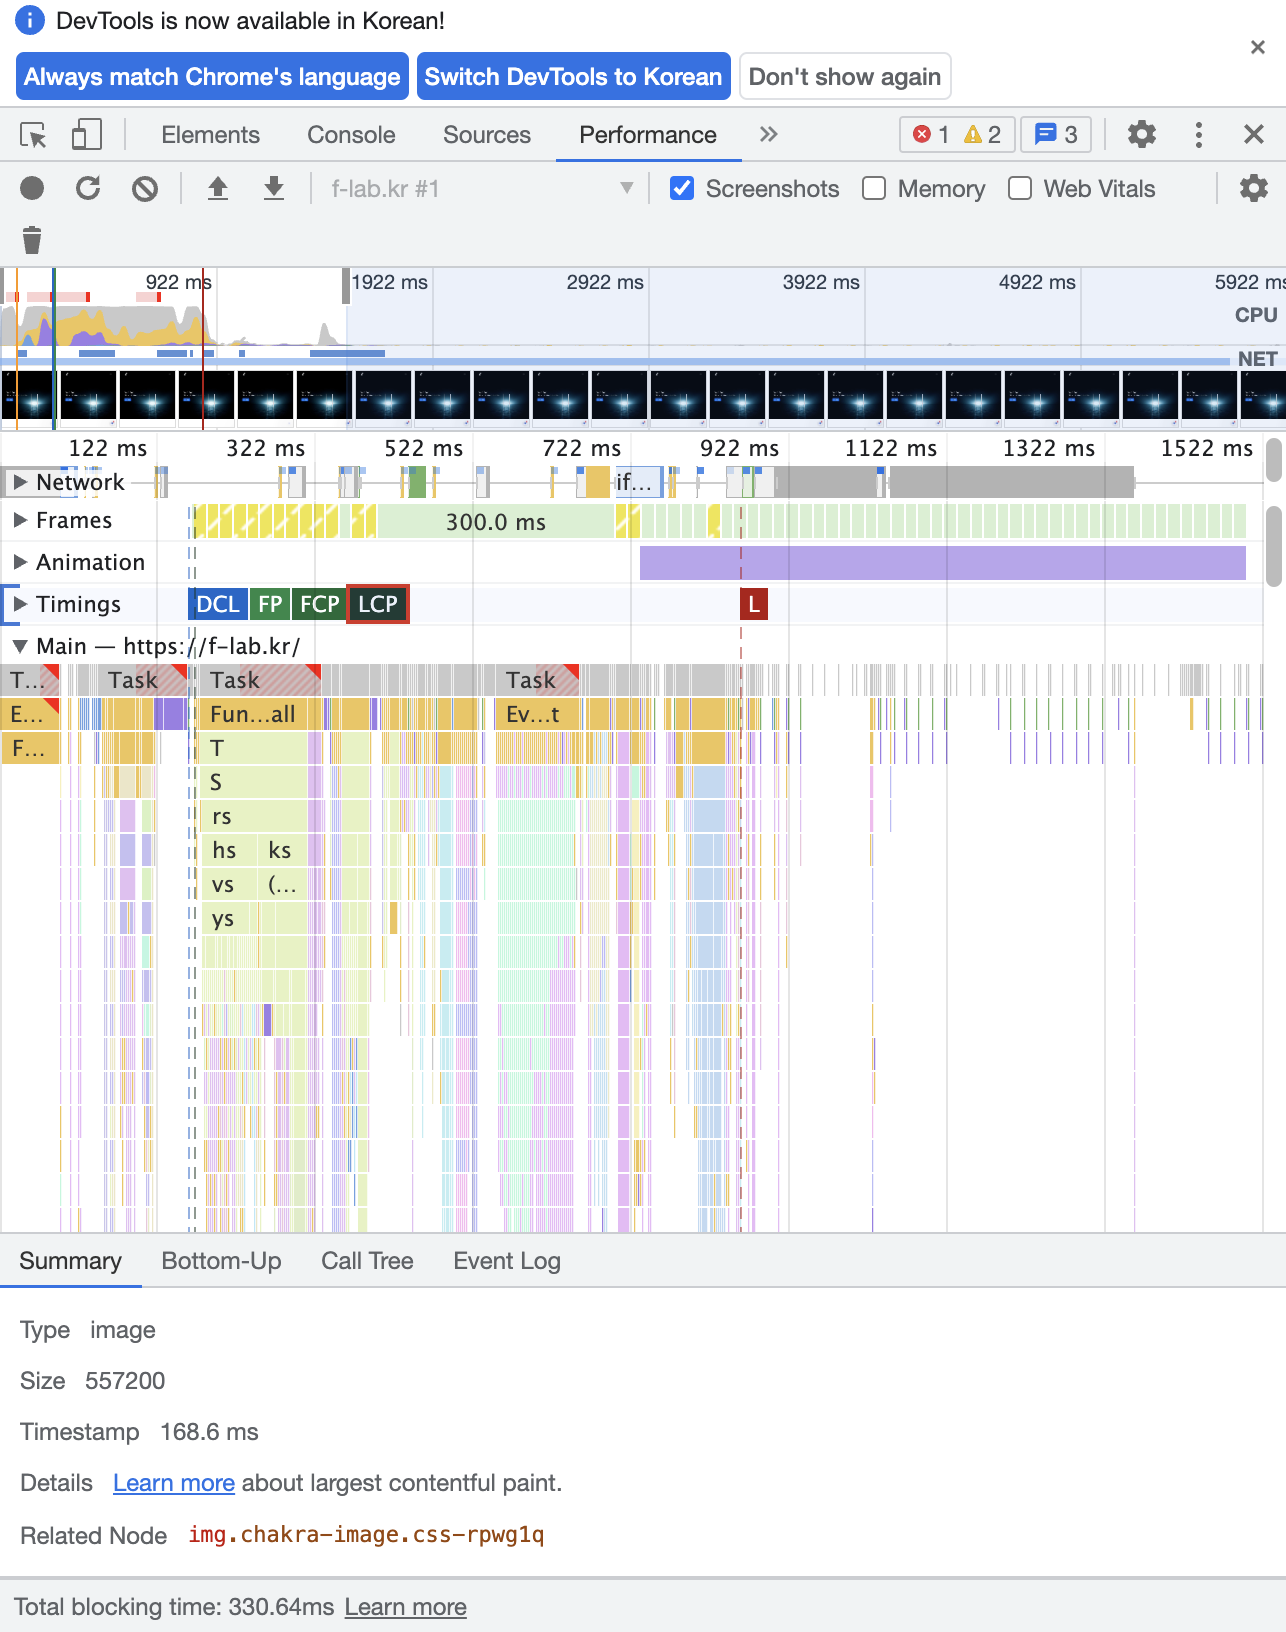Close the DevTools panel
This screenshot has height=1632, width=1286.
(1253, 135)
